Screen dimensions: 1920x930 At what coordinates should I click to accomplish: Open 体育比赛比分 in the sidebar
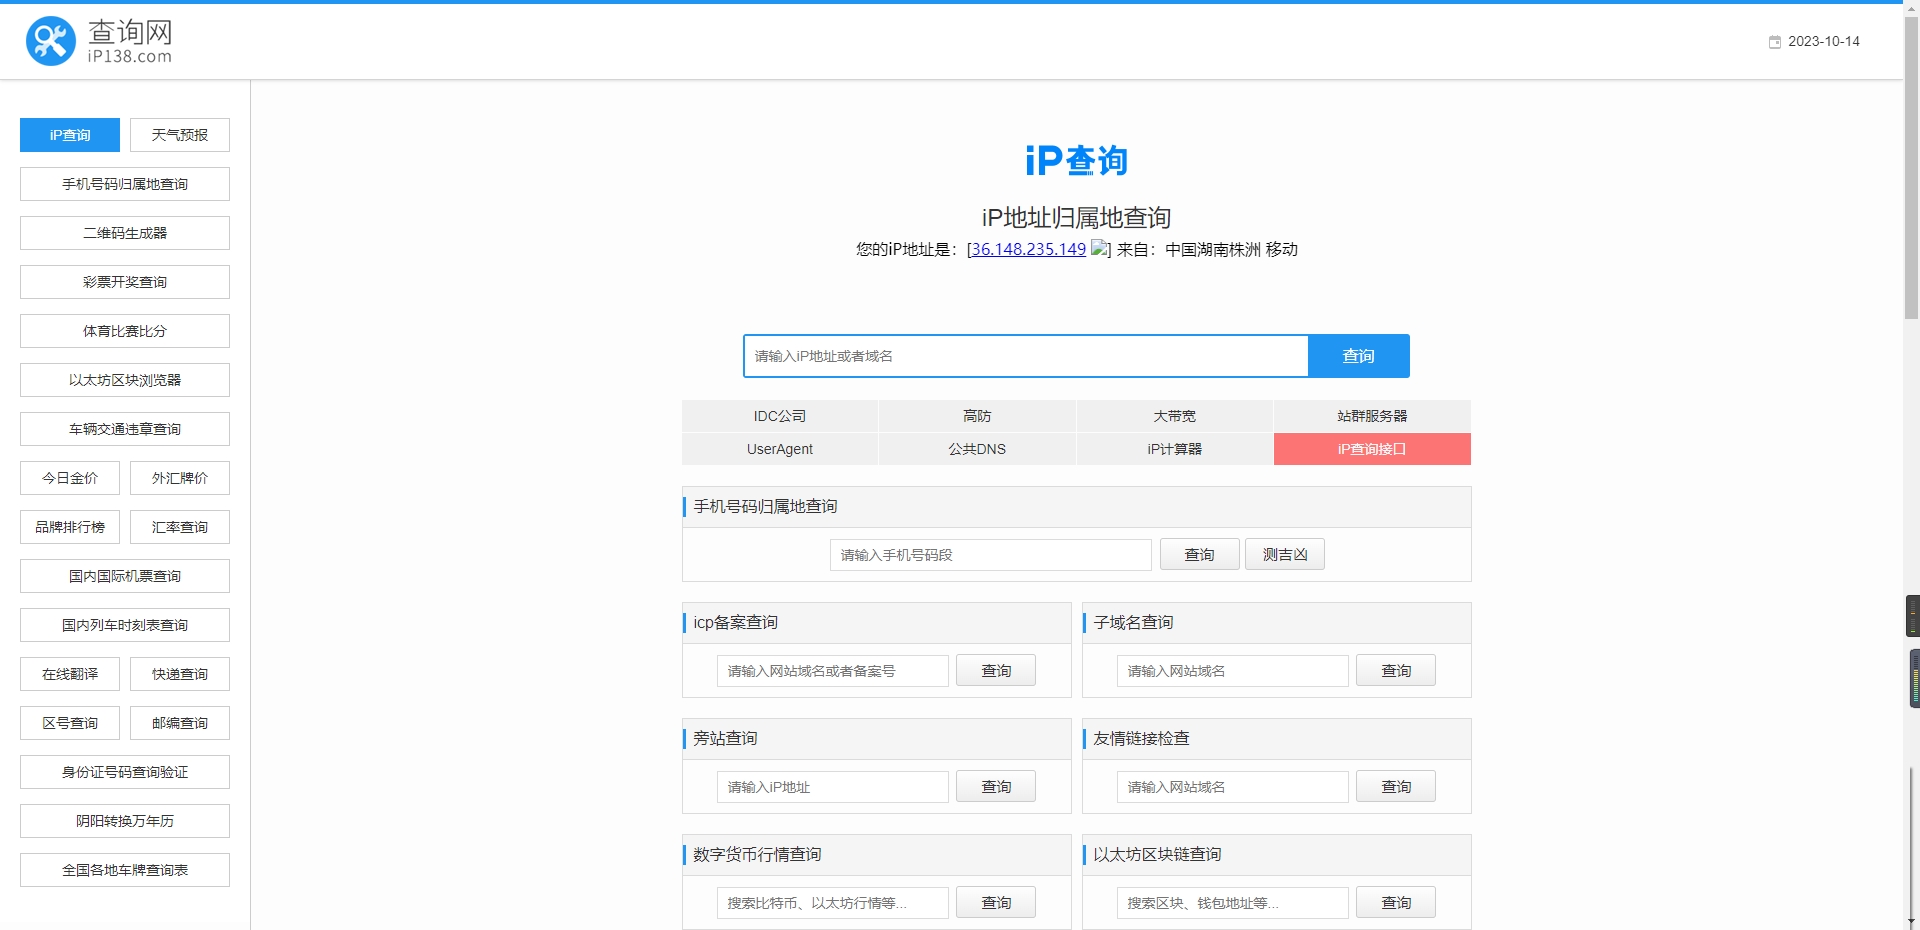(125, 331)
